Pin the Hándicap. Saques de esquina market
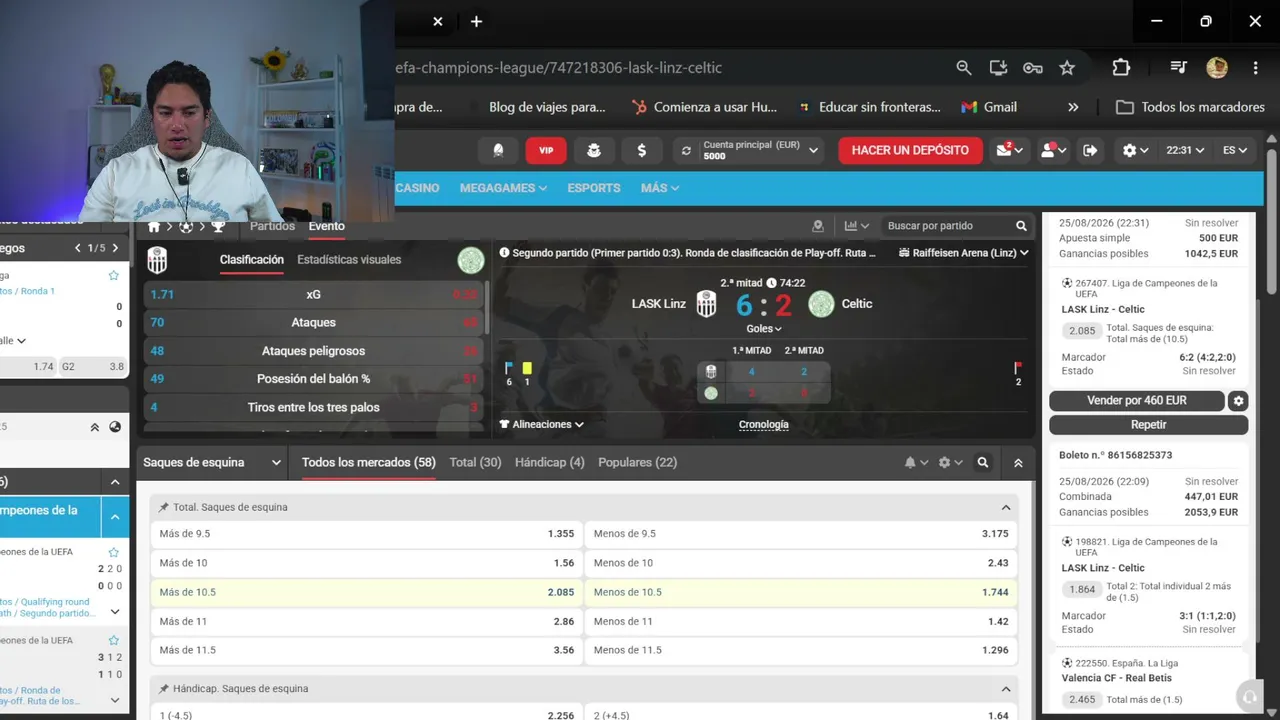 coord(164,688)
